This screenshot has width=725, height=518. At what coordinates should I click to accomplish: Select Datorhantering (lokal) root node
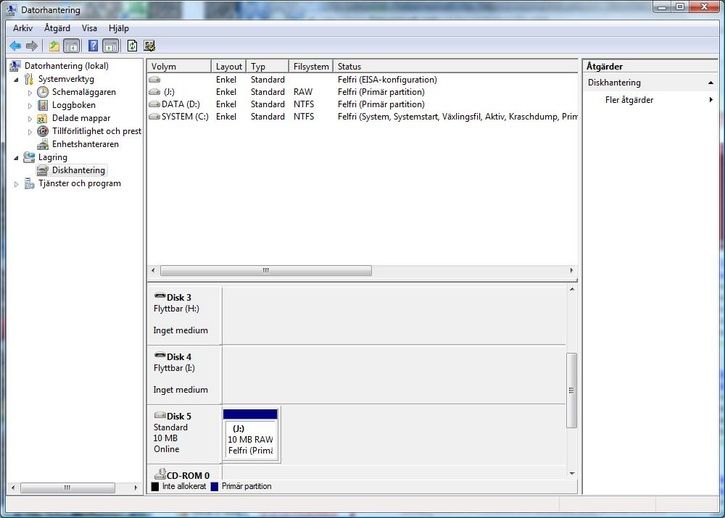(66, 66)
